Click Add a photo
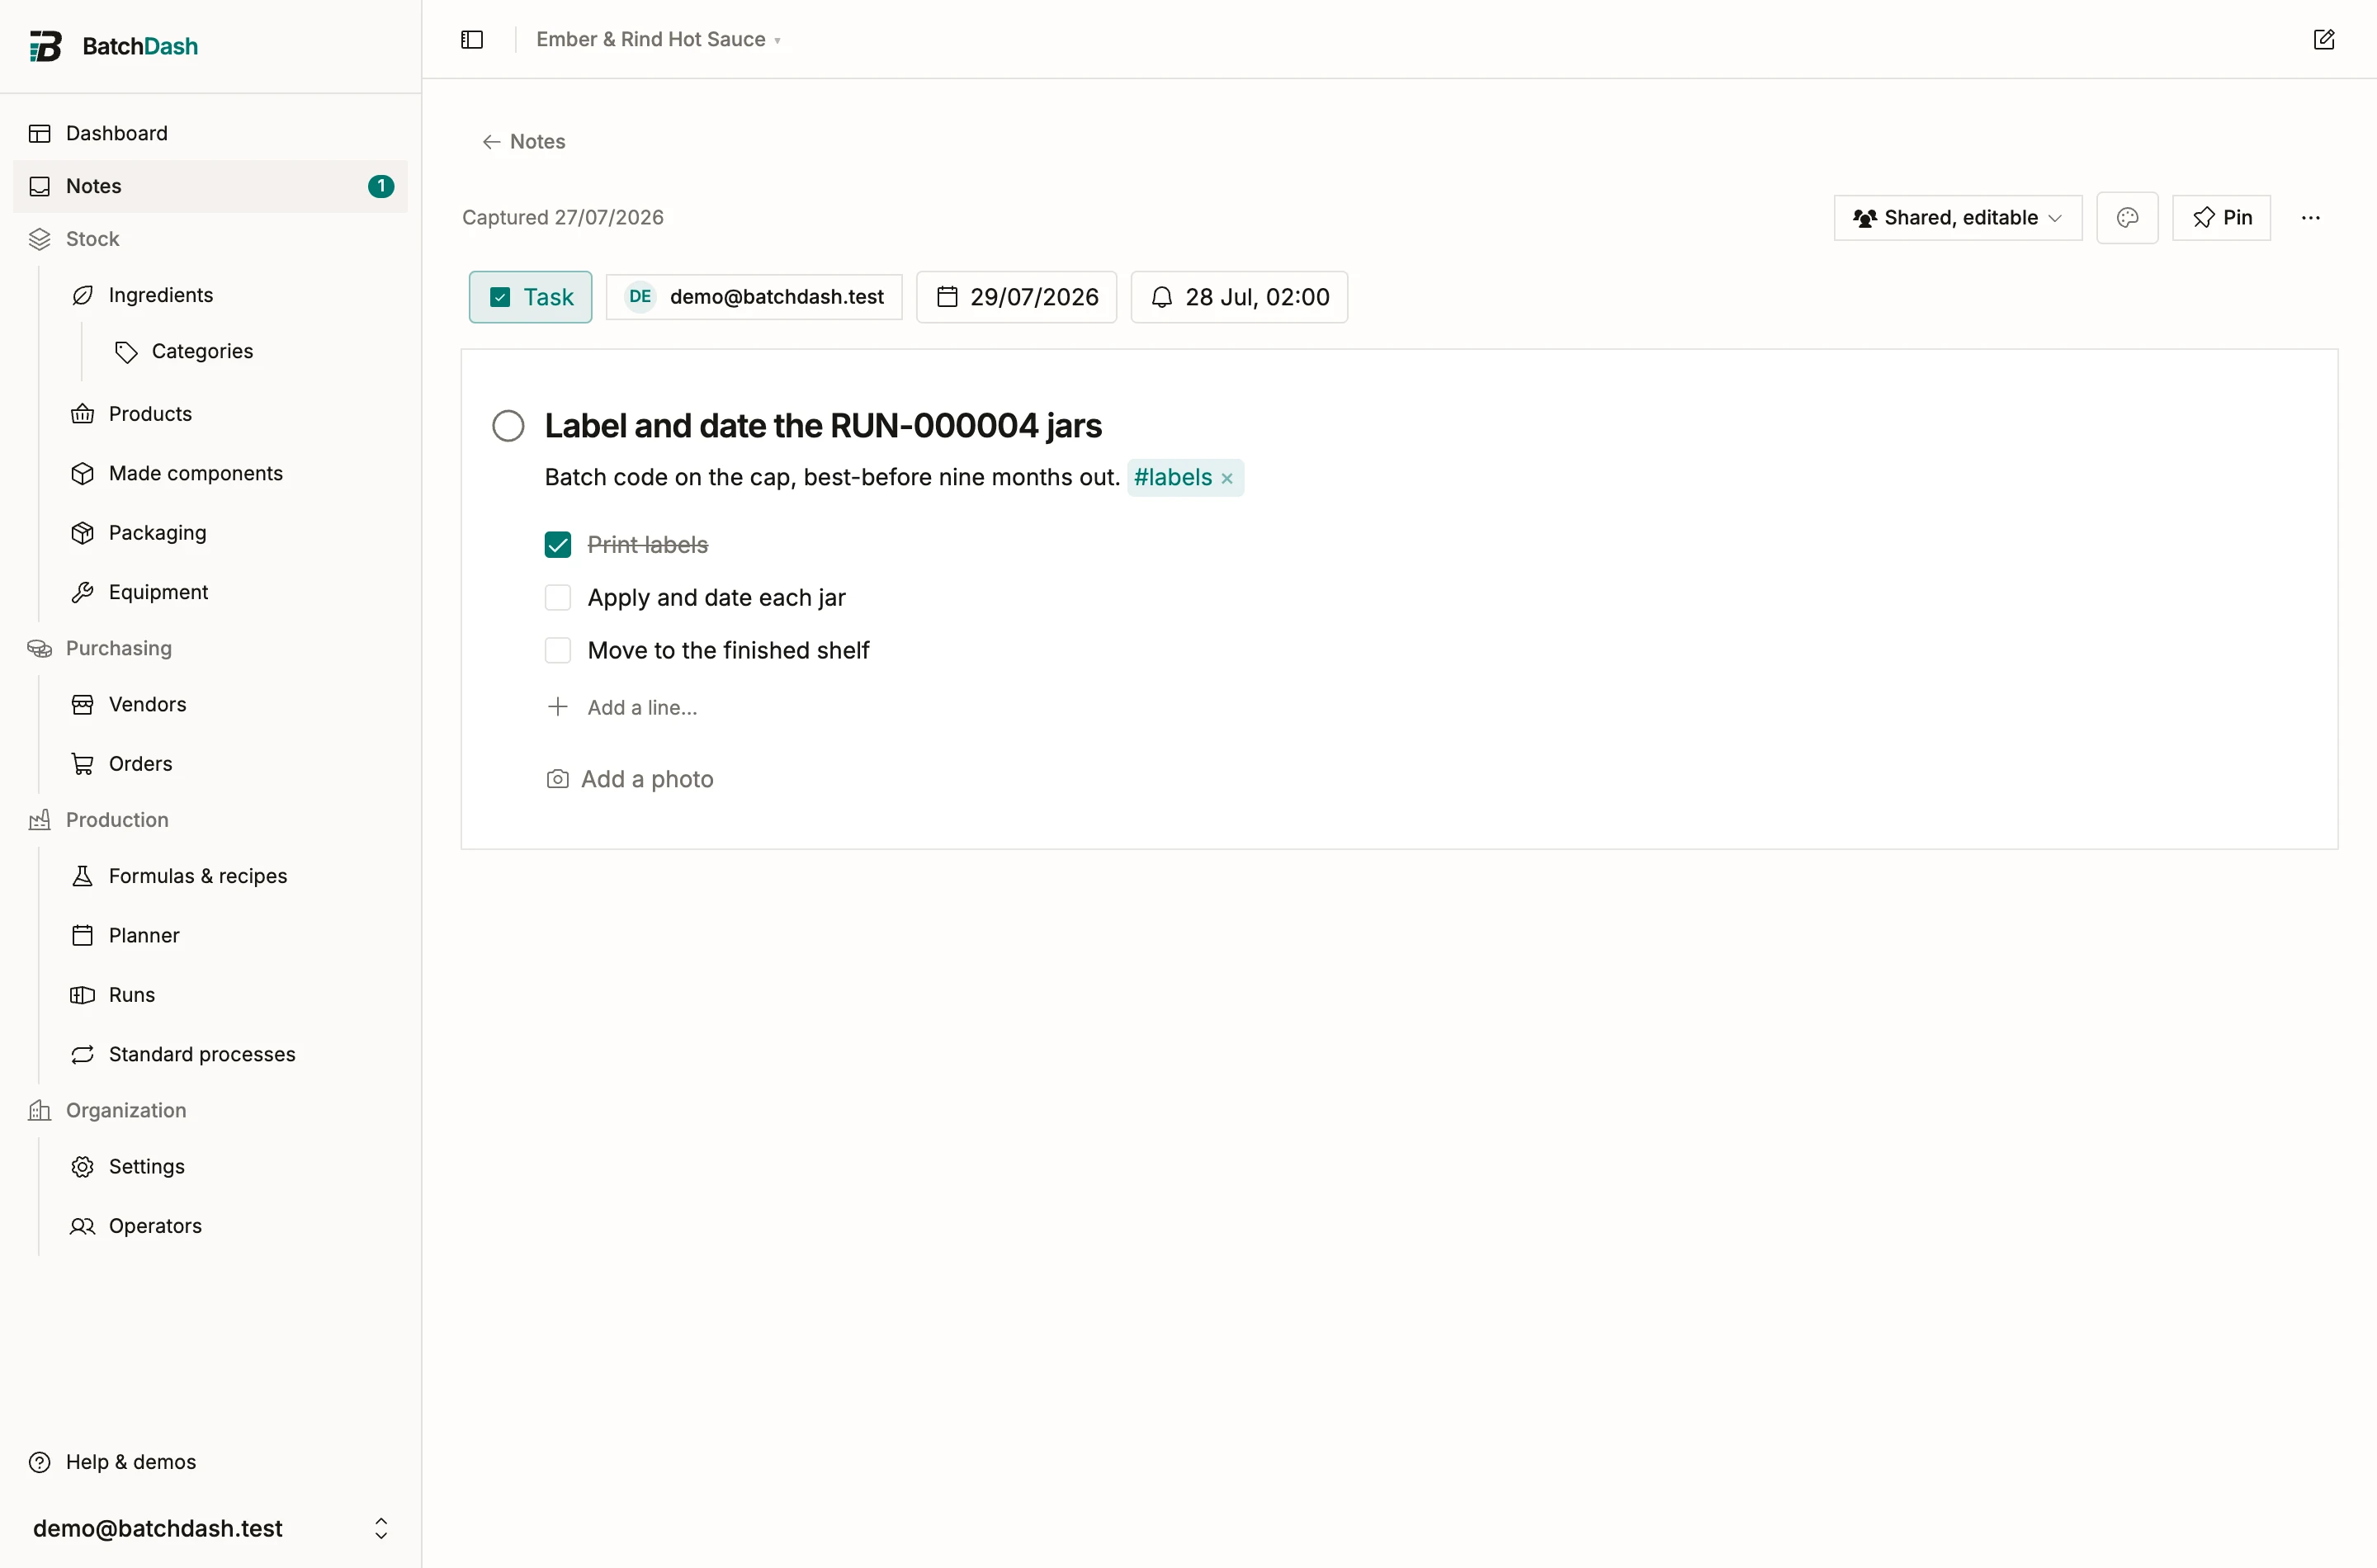The width and height of the screenshot is (2377, 1568). (x=629, y=779)
